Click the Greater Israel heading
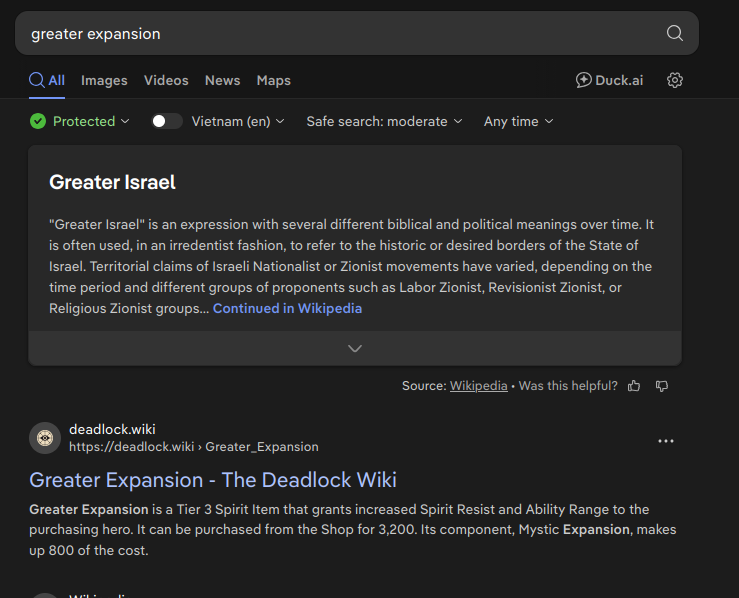This screenshot has width=739, height=598. pos(112,182)
